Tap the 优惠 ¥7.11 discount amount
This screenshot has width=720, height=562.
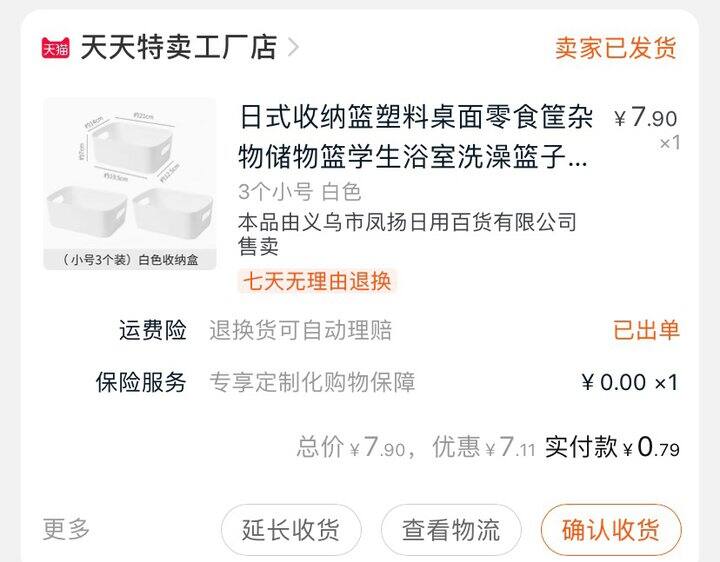tap(484, 447)
